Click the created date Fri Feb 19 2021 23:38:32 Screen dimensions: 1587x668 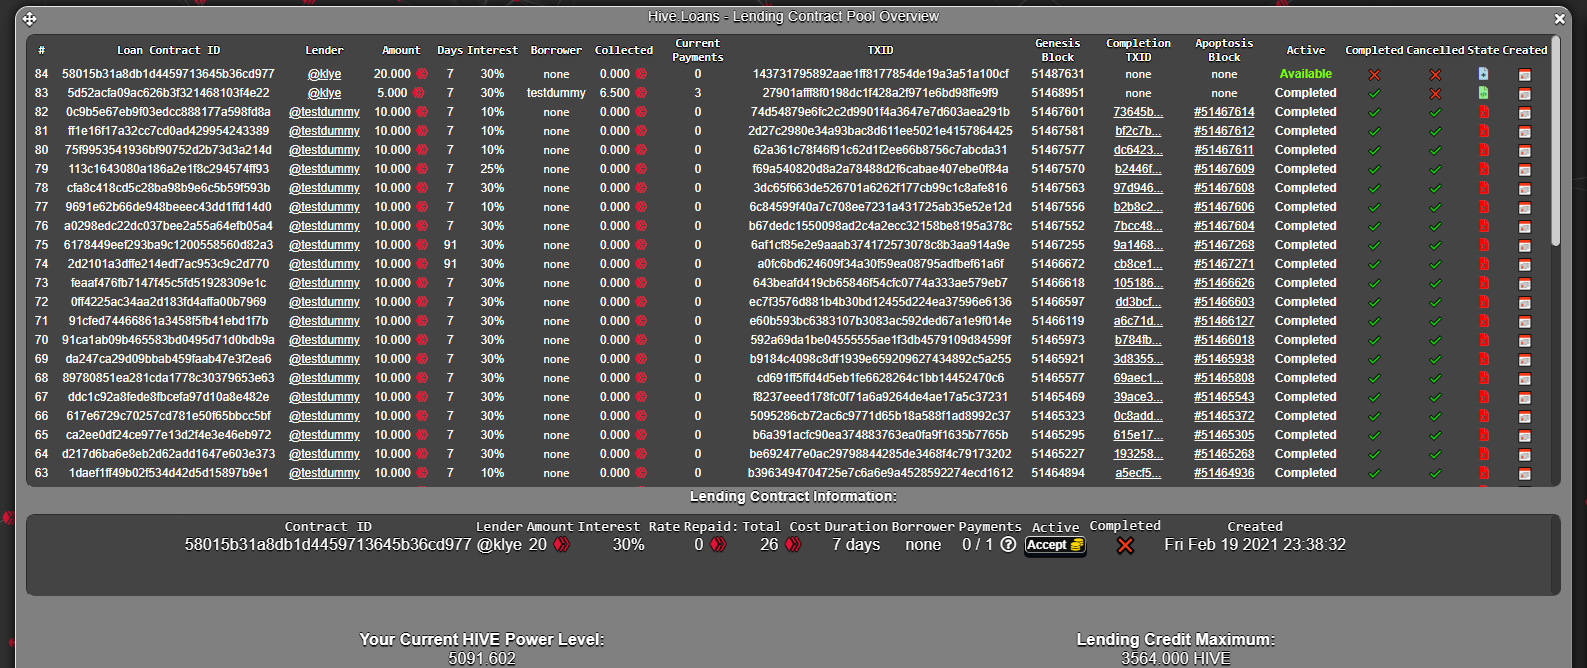coord(1255,545)
